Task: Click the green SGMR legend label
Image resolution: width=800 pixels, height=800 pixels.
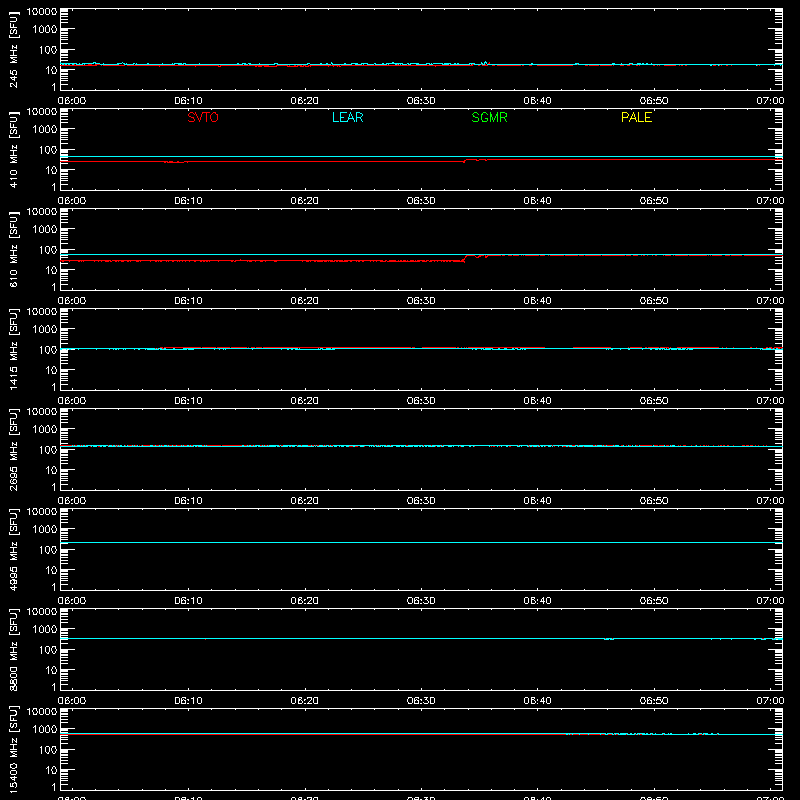Action: point(489,117)
